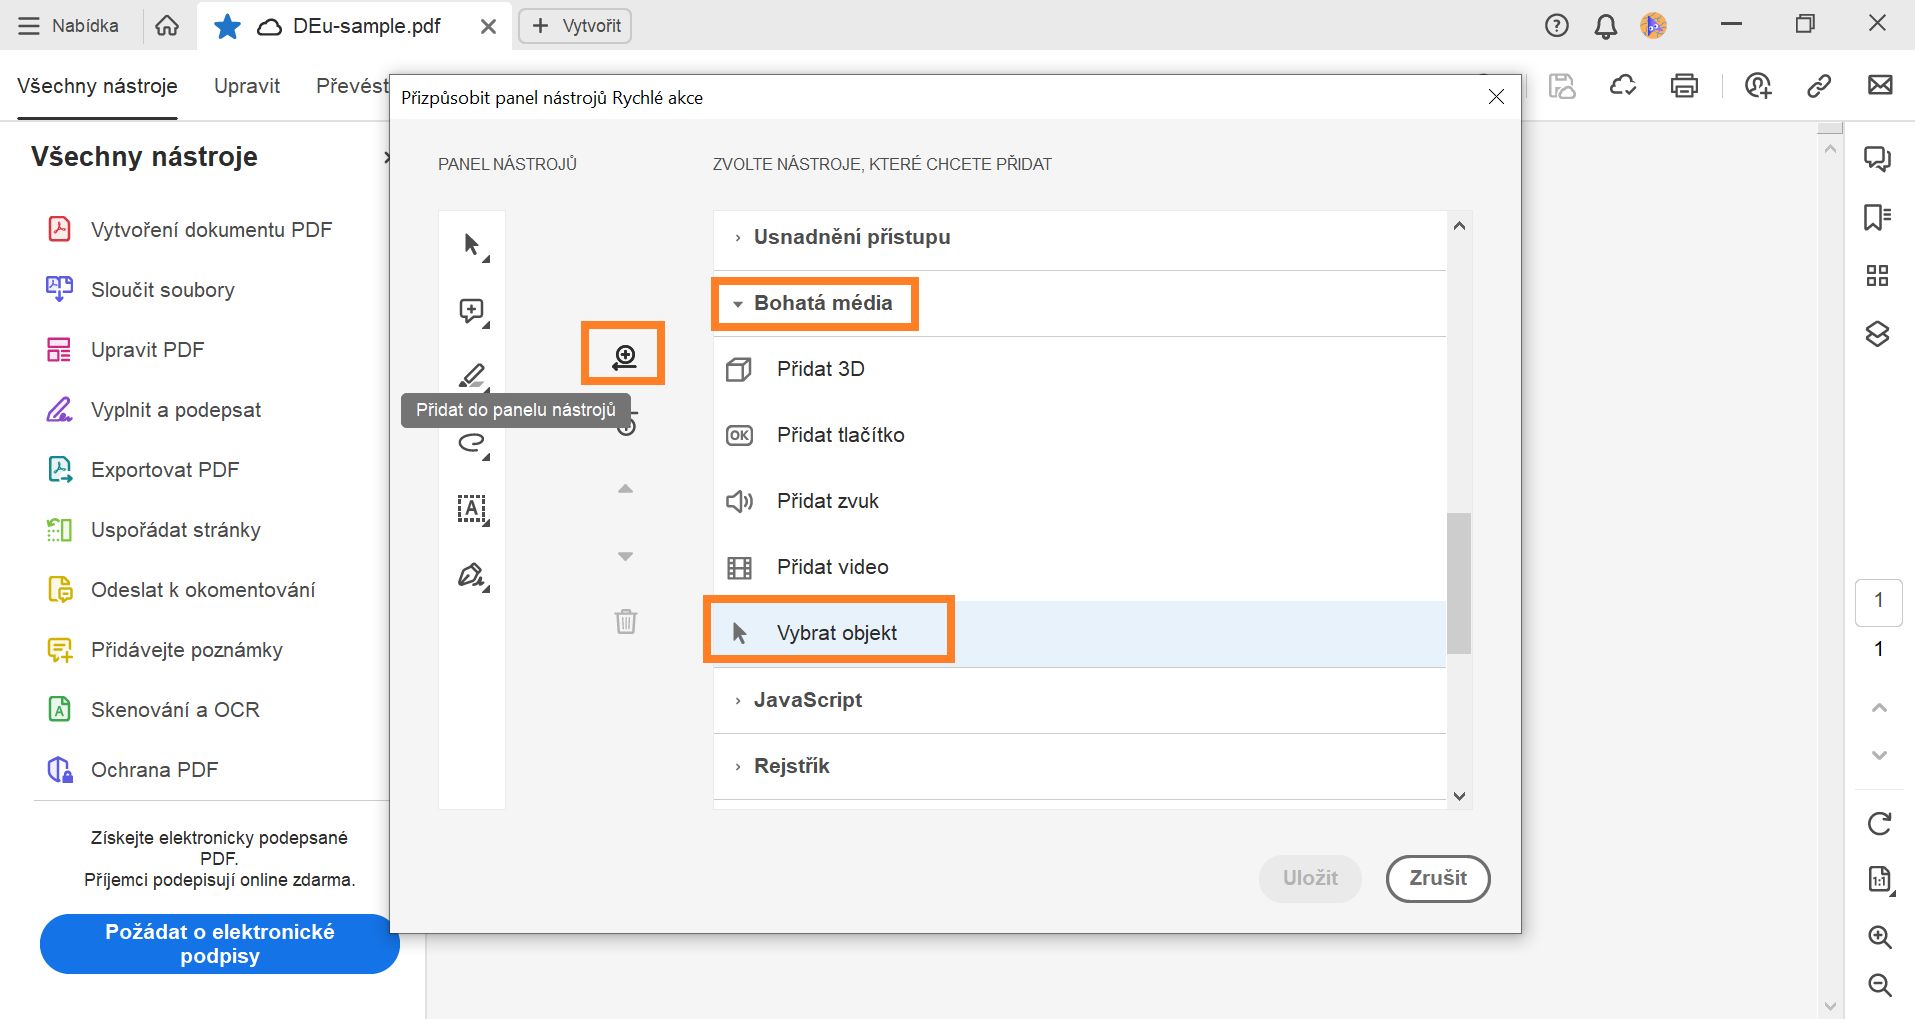This screenshot has height=1019, width=1915.
Task: Select the text box tool in toolbar panel
Action: 472,509
